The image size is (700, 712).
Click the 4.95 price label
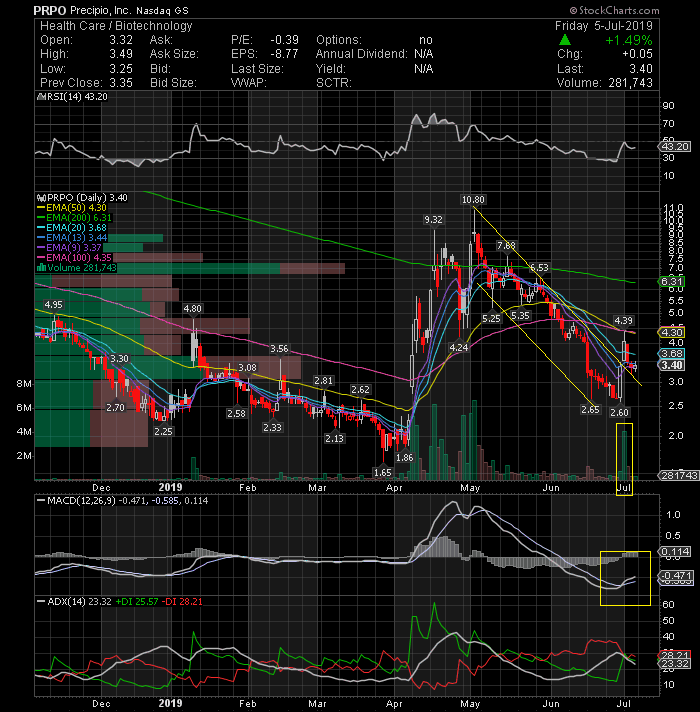point(54,305)
